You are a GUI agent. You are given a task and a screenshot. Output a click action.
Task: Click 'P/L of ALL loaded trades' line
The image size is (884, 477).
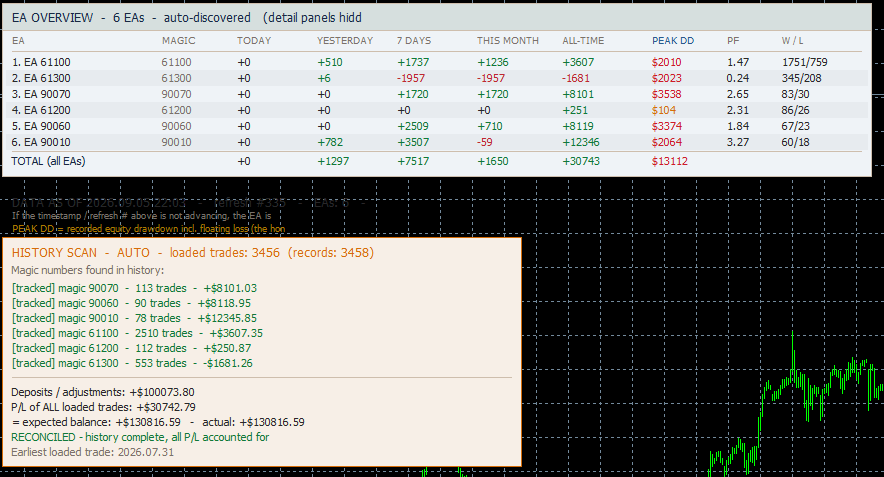(104, 407)
